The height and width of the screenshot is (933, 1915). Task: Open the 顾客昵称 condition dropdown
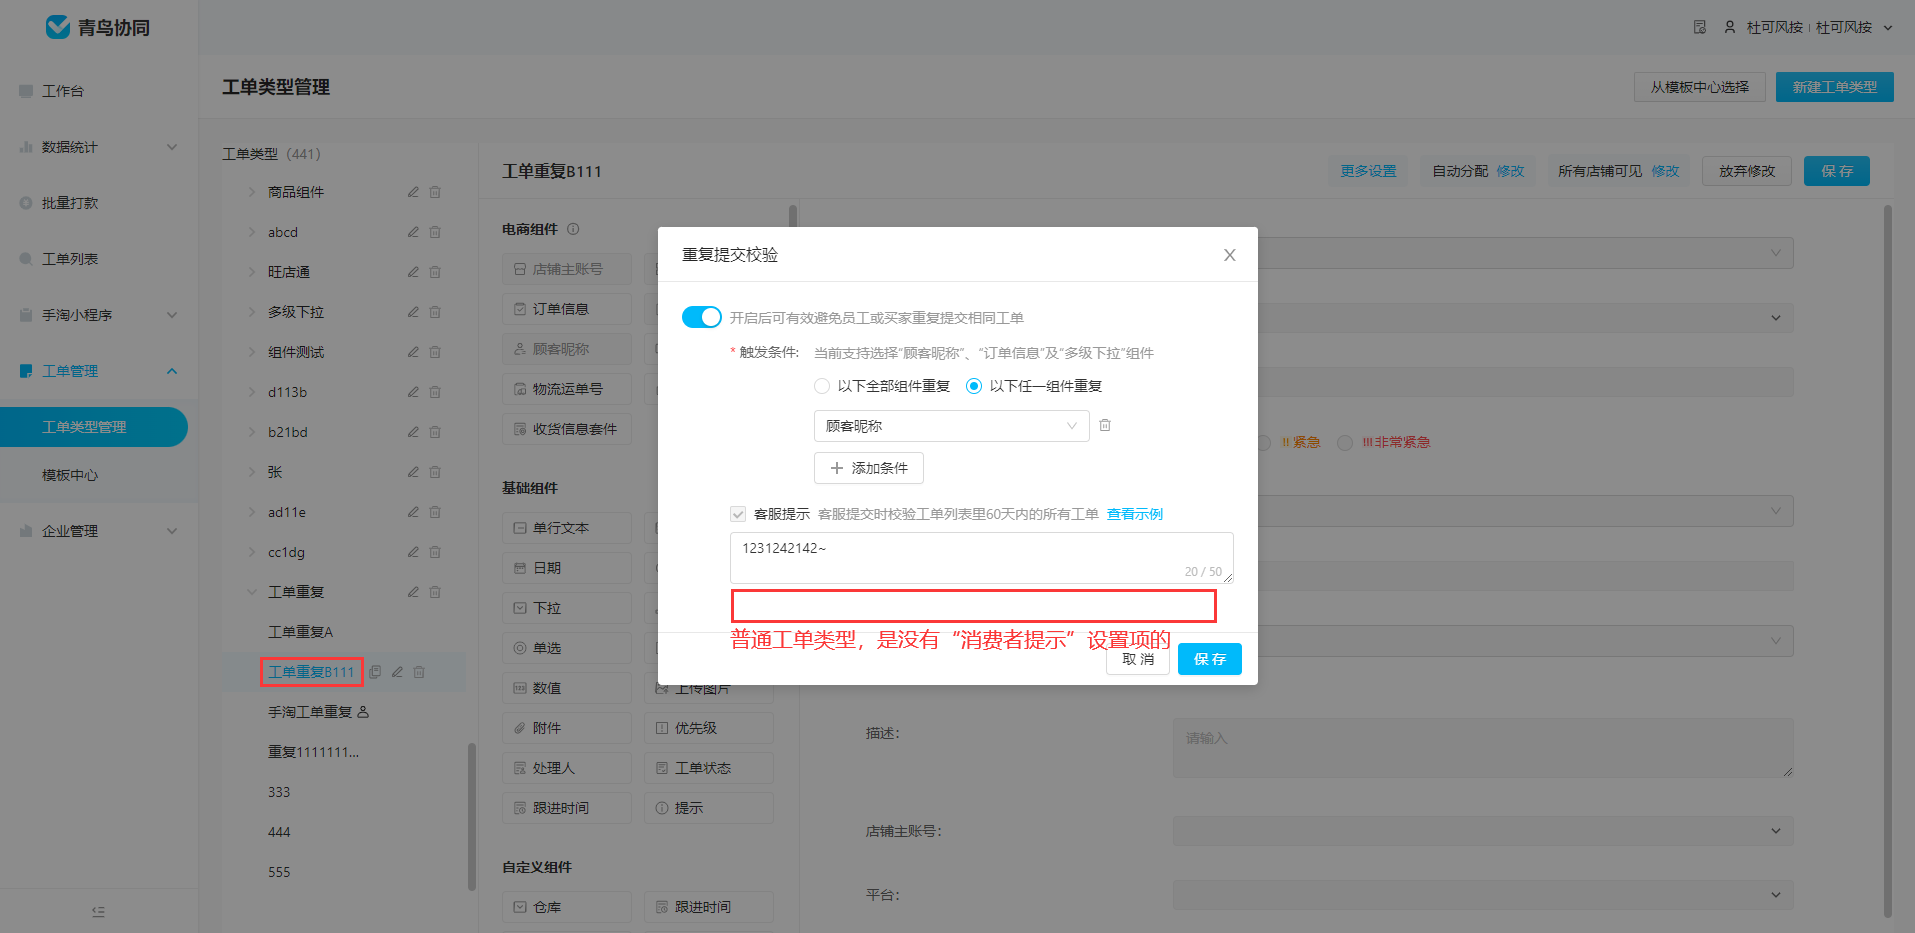[x=951, y=426]
